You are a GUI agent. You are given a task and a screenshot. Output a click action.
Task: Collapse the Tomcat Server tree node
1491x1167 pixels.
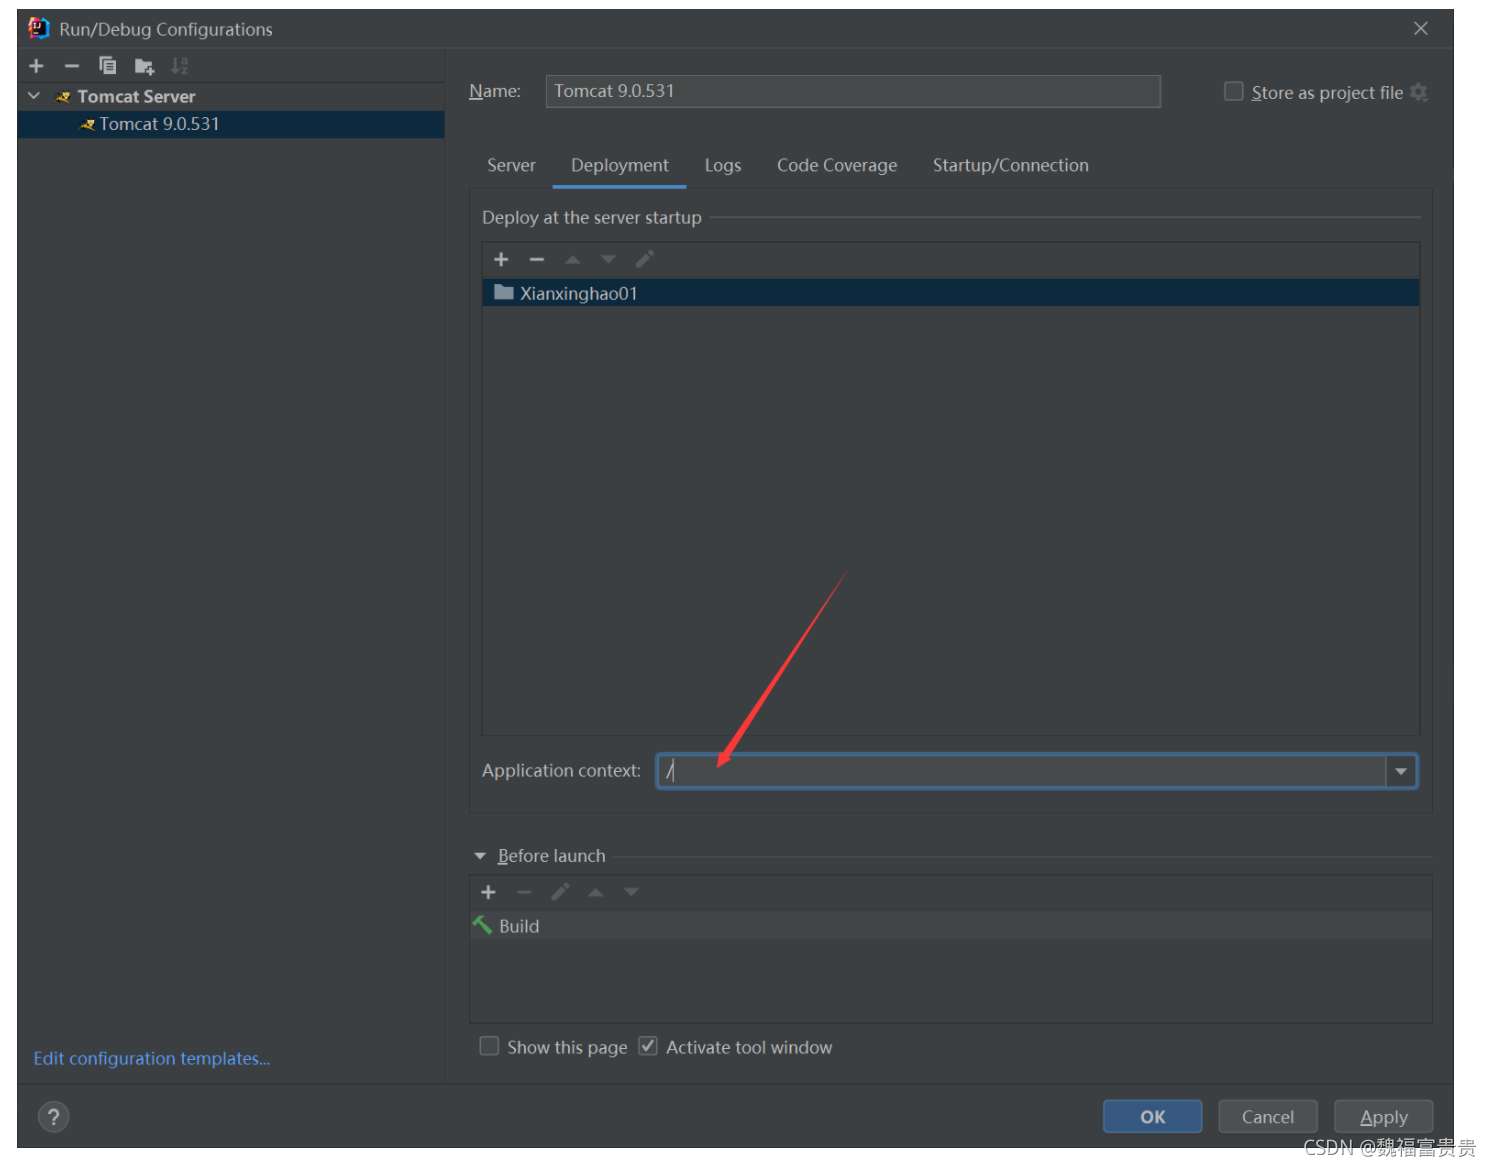[x=34, y=96]
